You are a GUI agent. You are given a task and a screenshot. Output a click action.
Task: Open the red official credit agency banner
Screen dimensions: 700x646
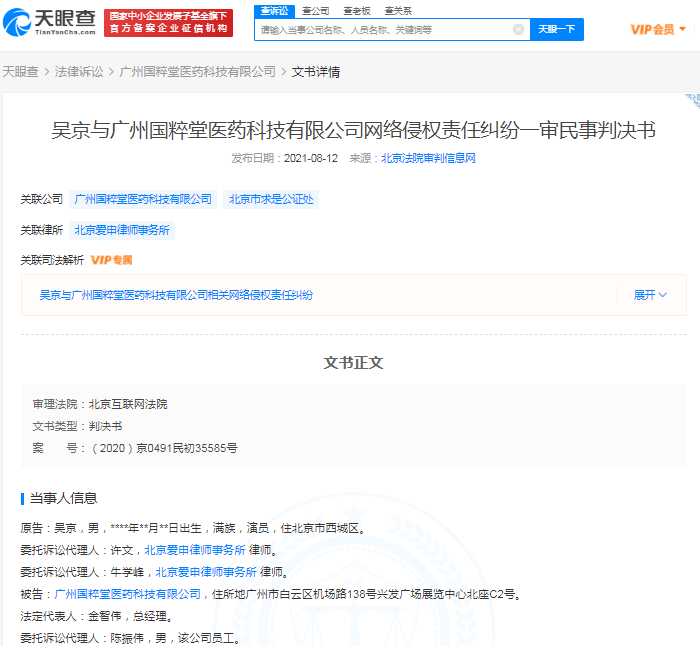point(168,23)
